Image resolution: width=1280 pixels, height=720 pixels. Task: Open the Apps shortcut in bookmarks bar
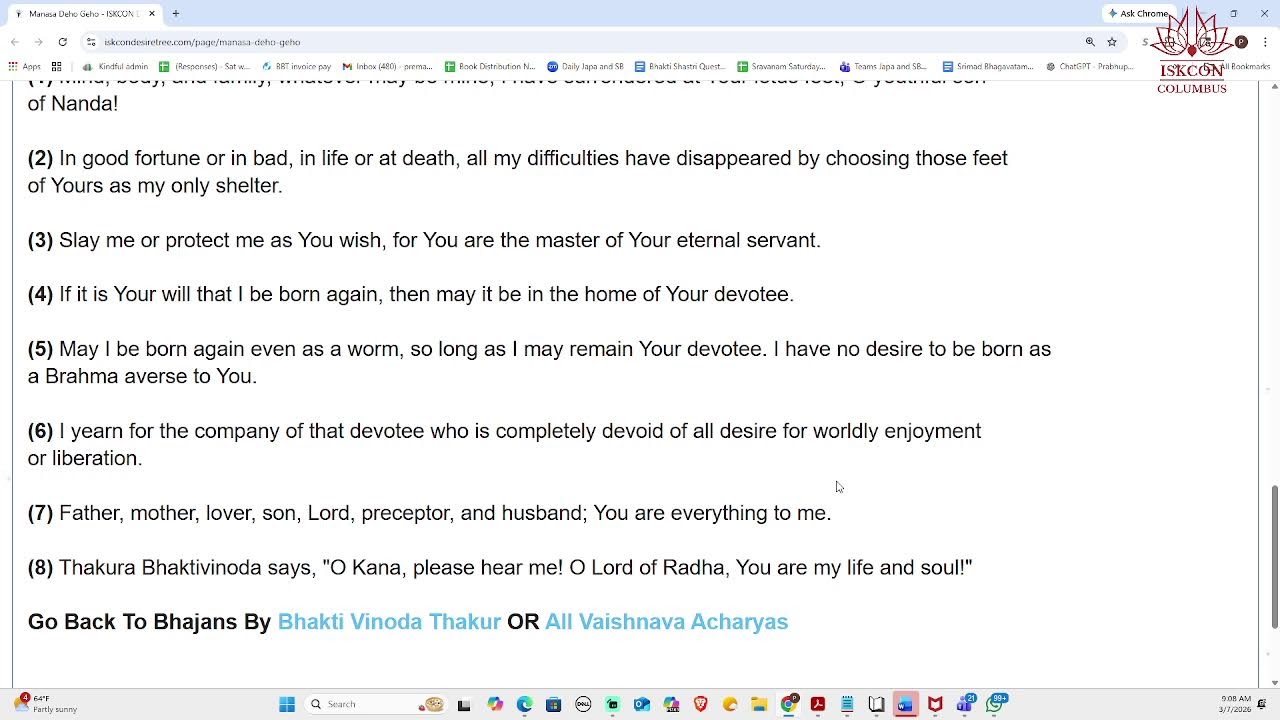pos(25,67)
